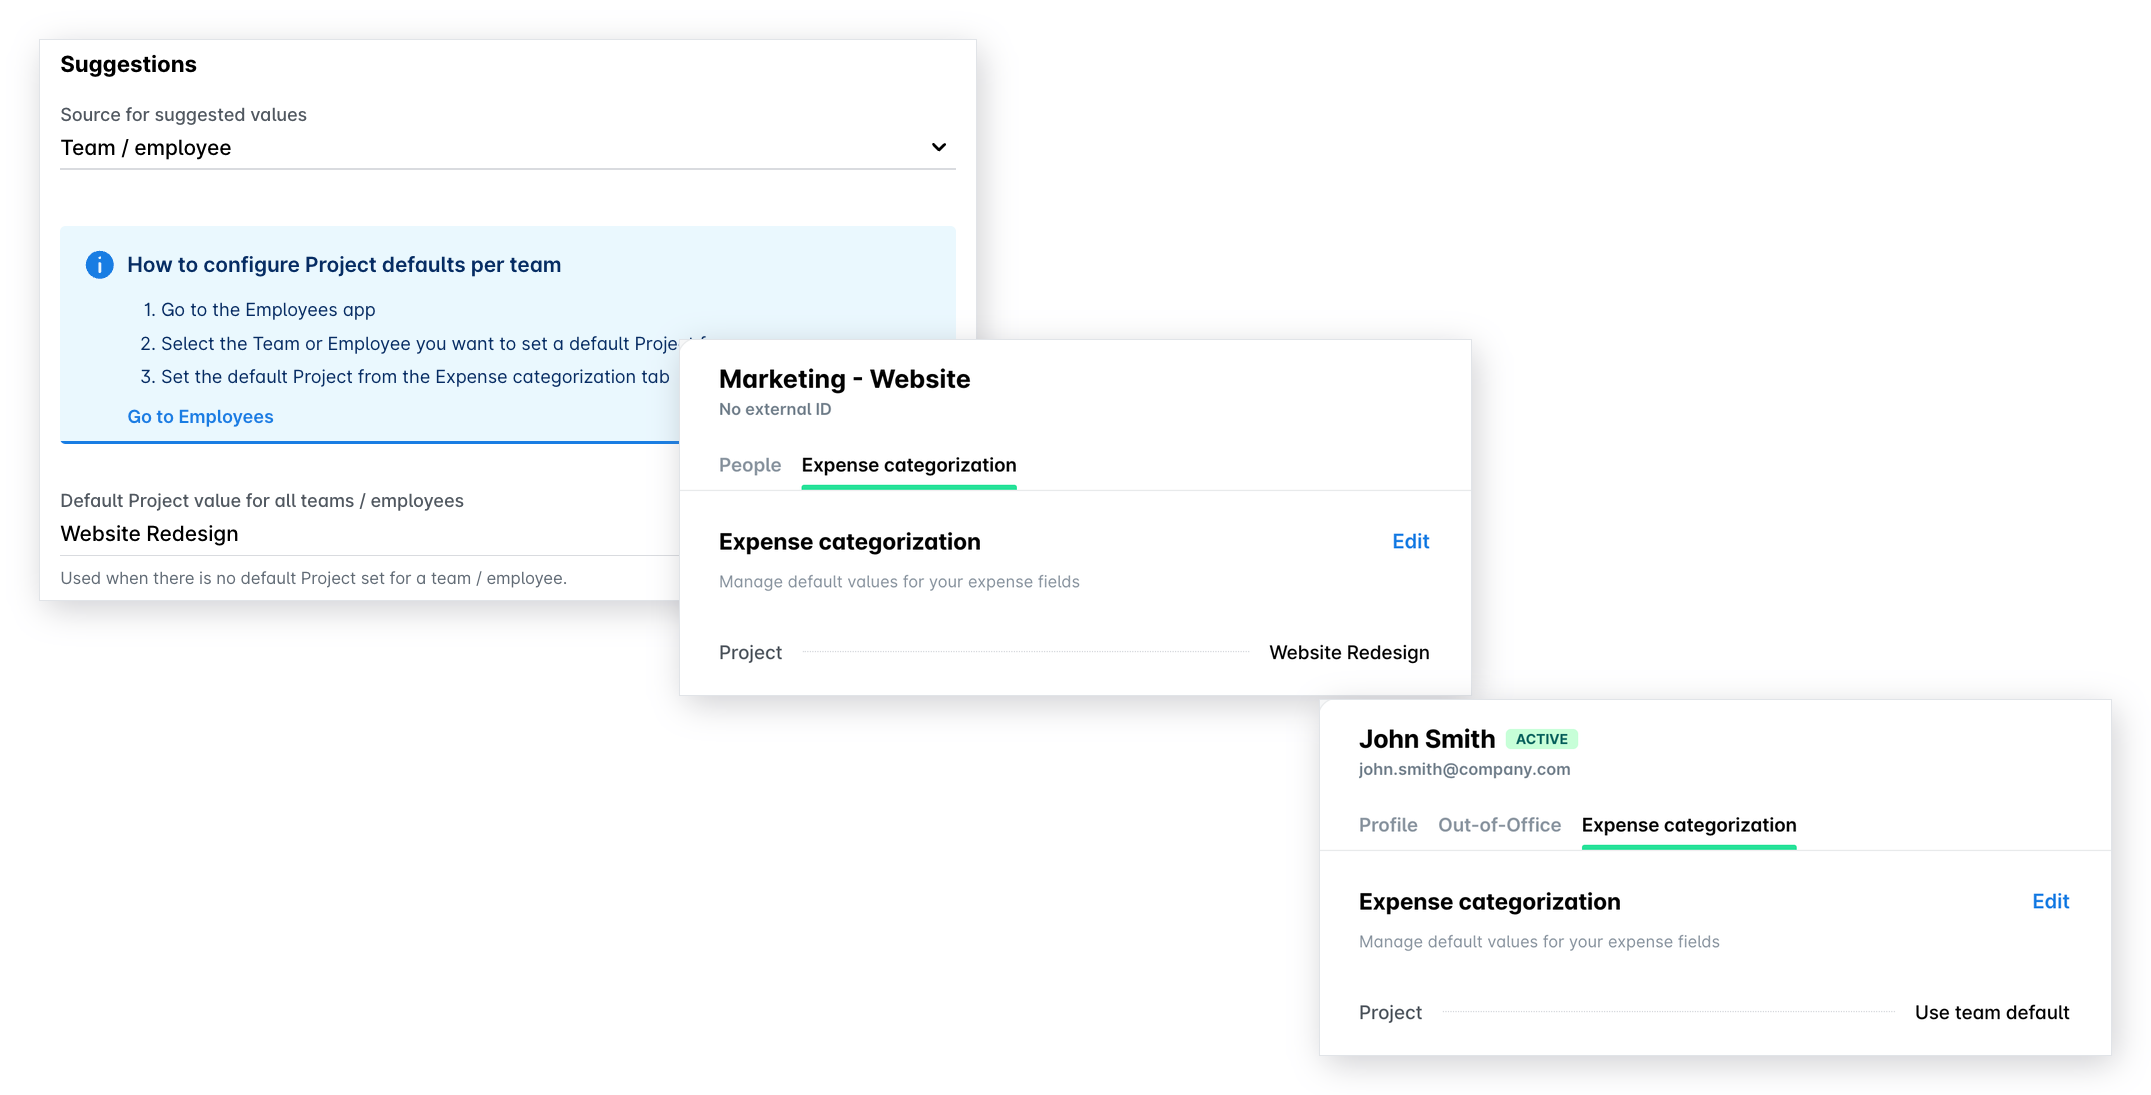Click the 'Default Project value for all teams / employees' label
The image size is (2151, 1095).
261,501
